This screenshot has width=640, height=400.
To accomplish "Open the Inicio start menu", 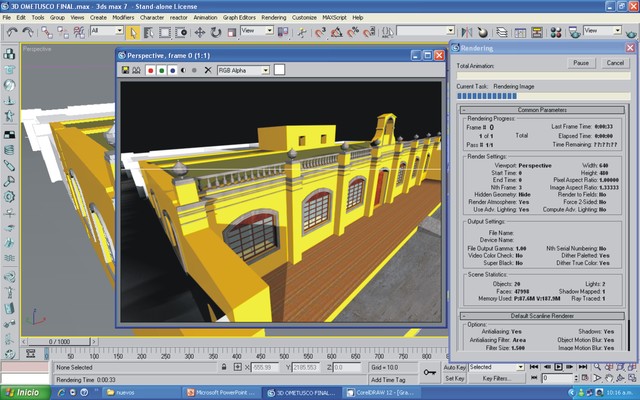I will click(25, 393).
